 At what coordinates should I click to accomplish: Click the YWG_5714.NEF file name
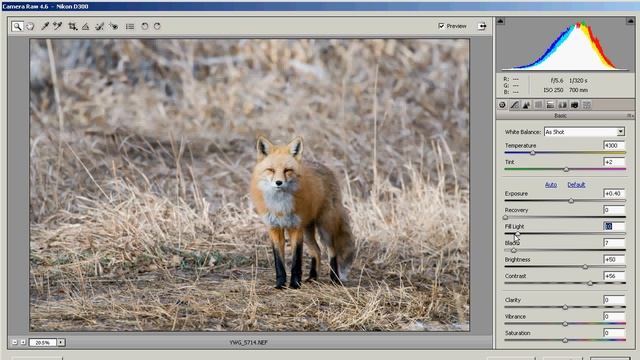coord(248,342)
